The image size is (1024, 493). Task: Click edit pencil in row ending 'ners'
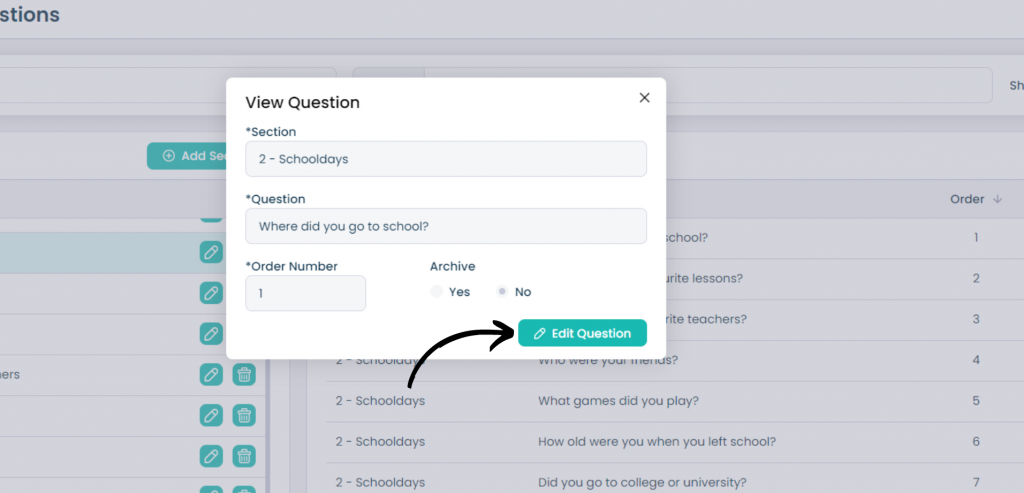tap(211, 375)
